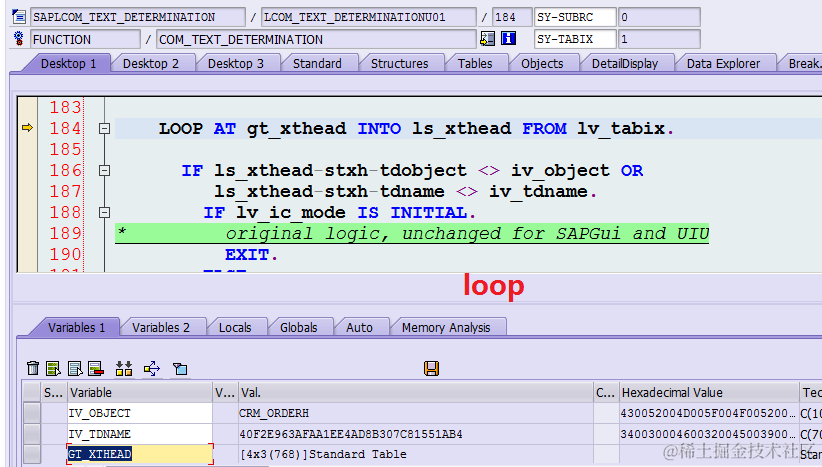Screen dimensions: 822x467
Task: Open the Standard tab
Action: coord(317,63)
